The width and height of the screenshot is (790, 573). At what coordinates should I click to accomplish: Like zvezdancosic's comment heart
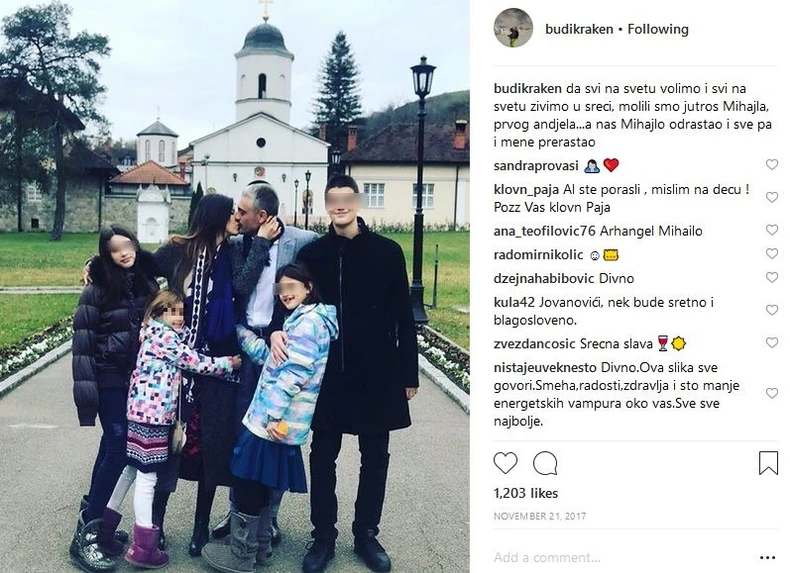772,343
